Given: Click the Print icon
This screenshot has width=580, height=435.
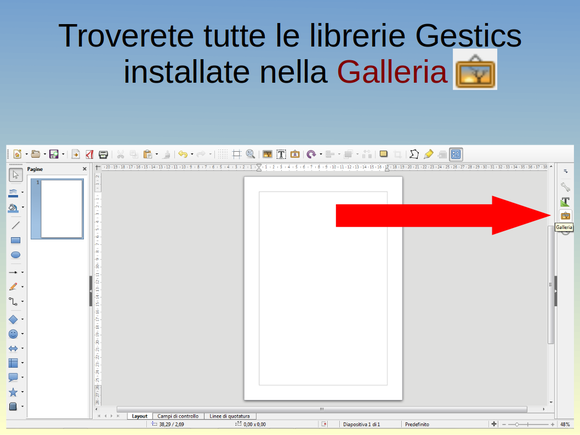Looking at the screenshot, I should point(103,154).
